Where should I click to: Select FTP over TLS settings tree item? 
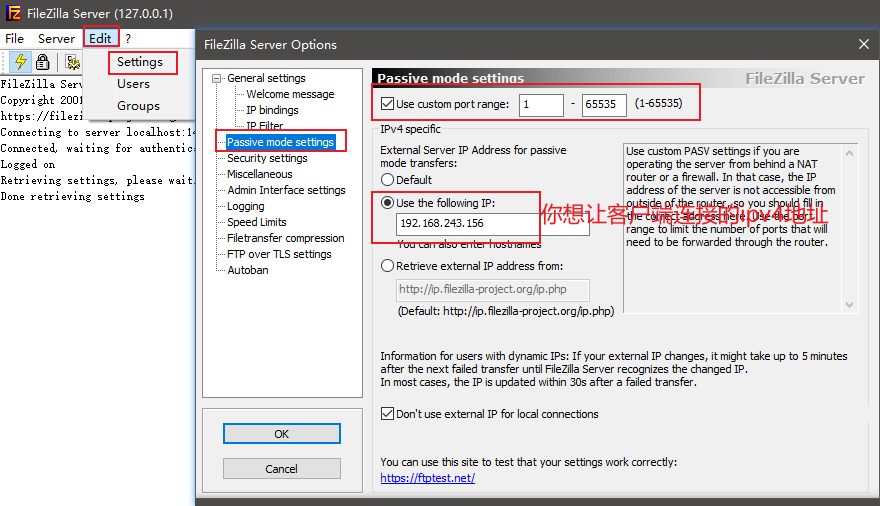coord(279,254)
